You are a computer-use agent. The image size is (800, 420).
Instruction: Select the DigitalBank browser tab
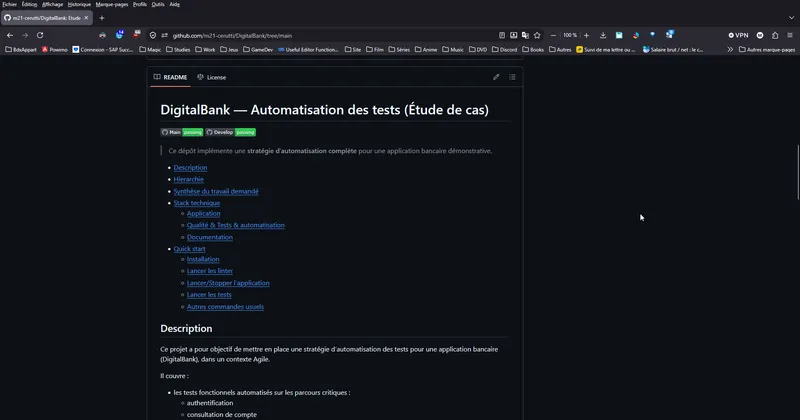tap(46, 18)
